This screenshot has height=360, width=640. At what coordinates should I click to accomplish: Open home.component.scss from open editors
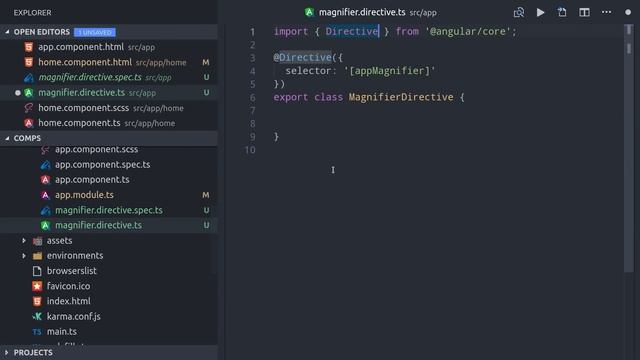coord(109,108)
